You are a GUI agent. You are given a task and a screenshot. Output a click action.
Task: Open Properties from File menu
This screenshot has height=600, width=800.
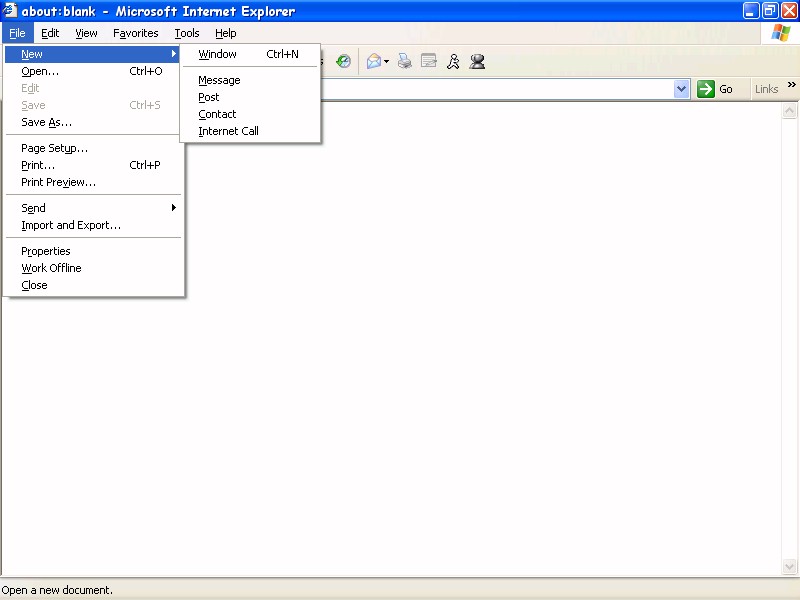(x=92, y=251)
